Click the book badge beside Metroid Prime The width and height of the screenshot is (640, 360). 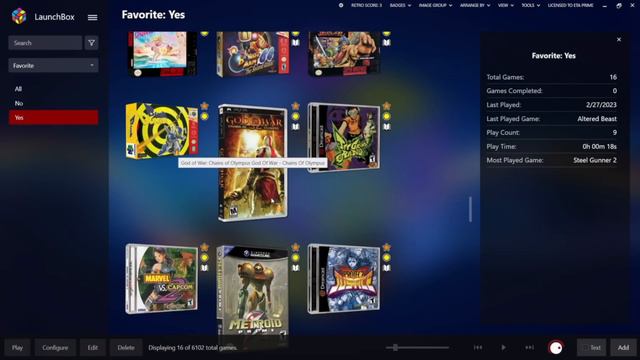pyautogui.click(x=296, y=268)
